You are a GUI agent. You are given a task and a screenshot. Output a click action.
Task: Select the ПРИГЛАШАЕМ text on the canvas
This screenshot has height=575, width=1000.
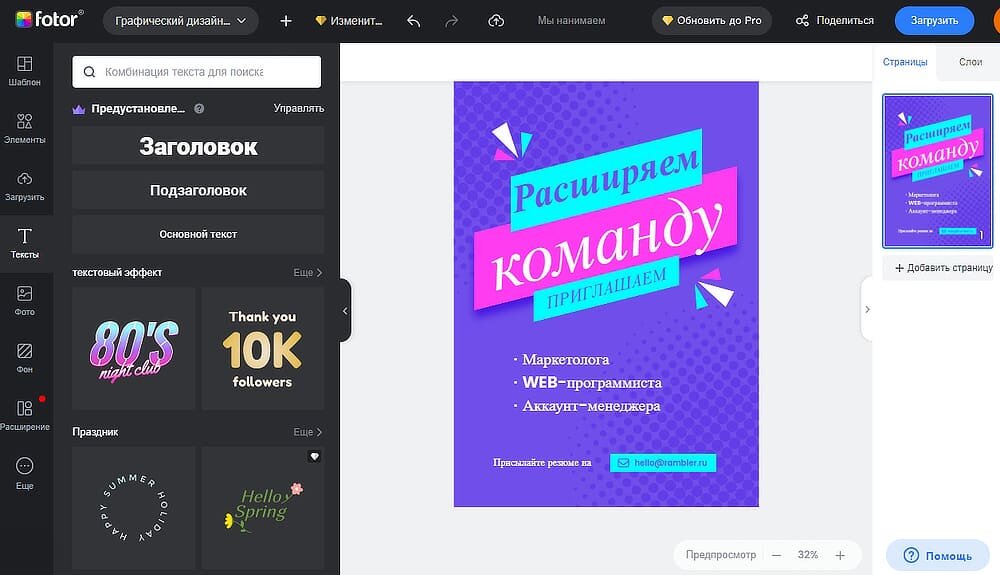(607, 288)
